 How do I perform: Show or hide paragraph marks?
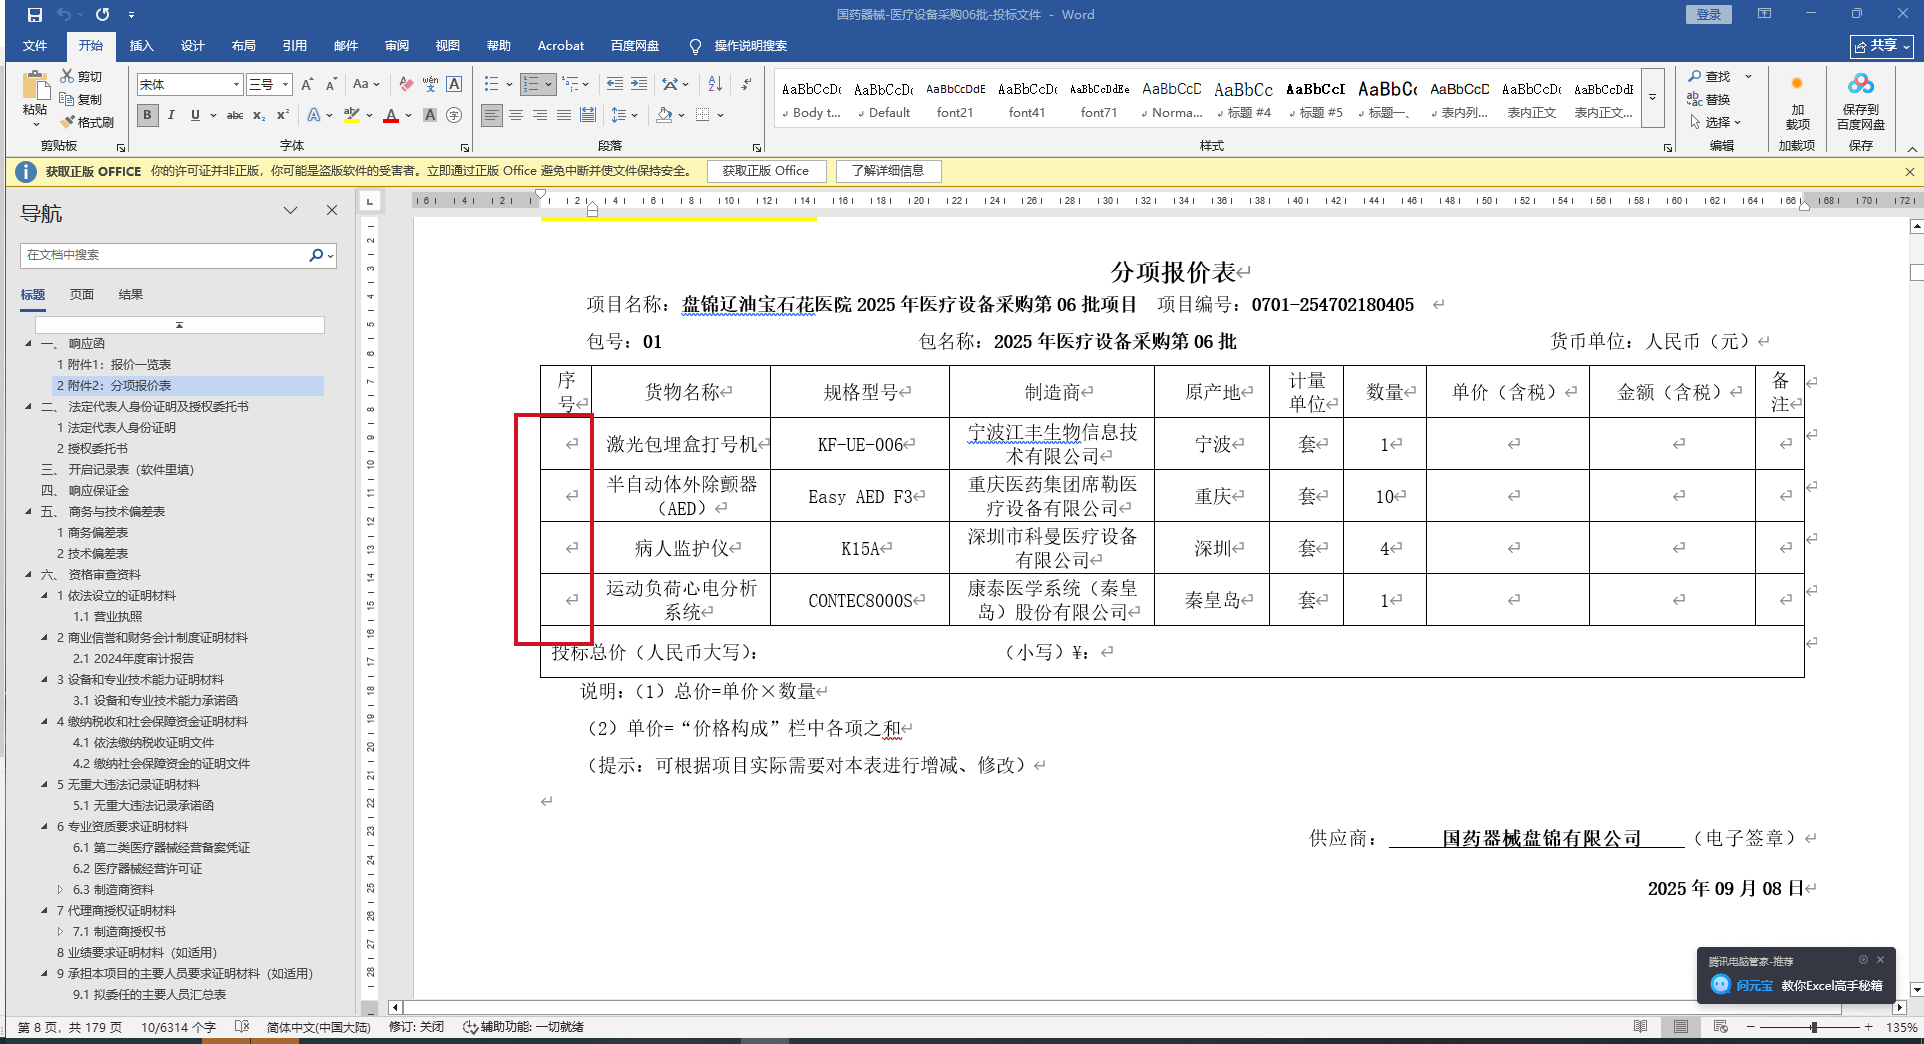click(746, 85)
